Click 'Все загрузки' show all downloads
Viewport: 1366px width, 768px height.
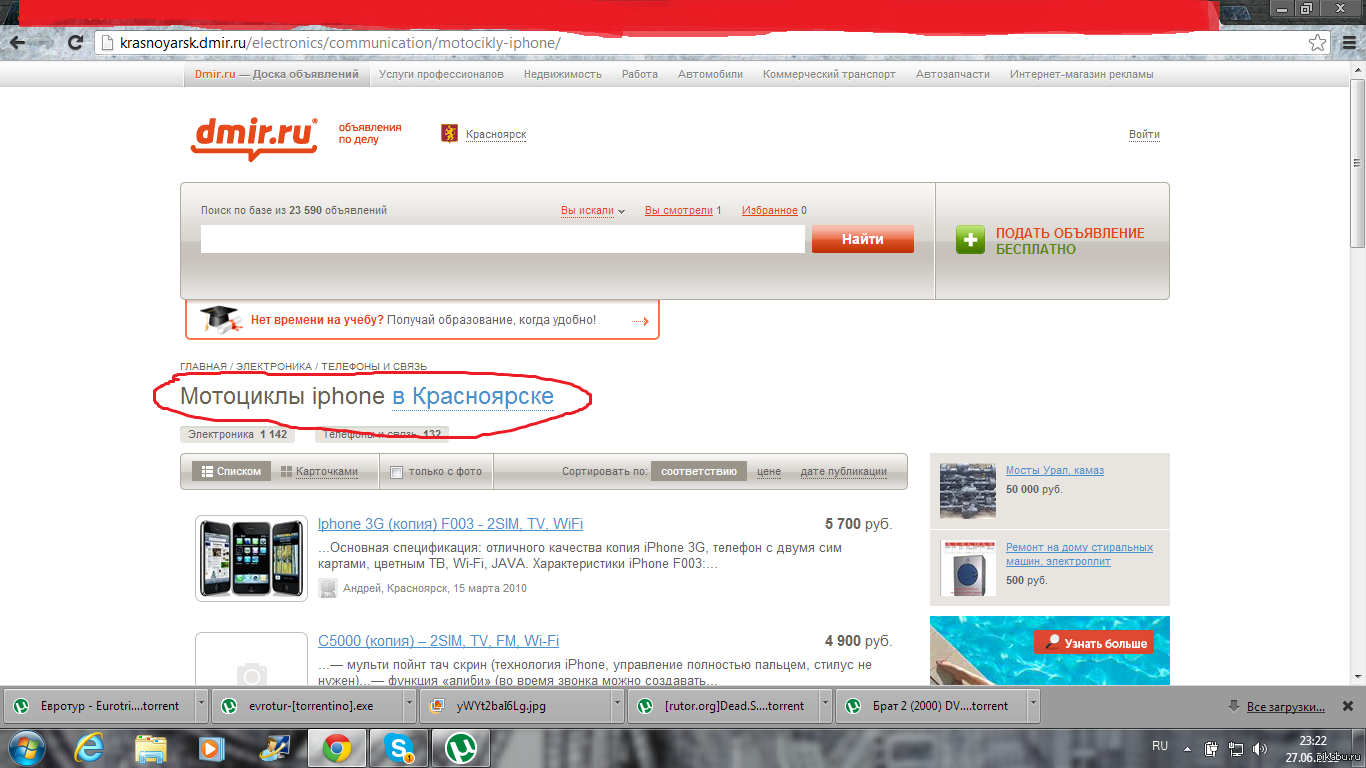tap(1286, 706)
